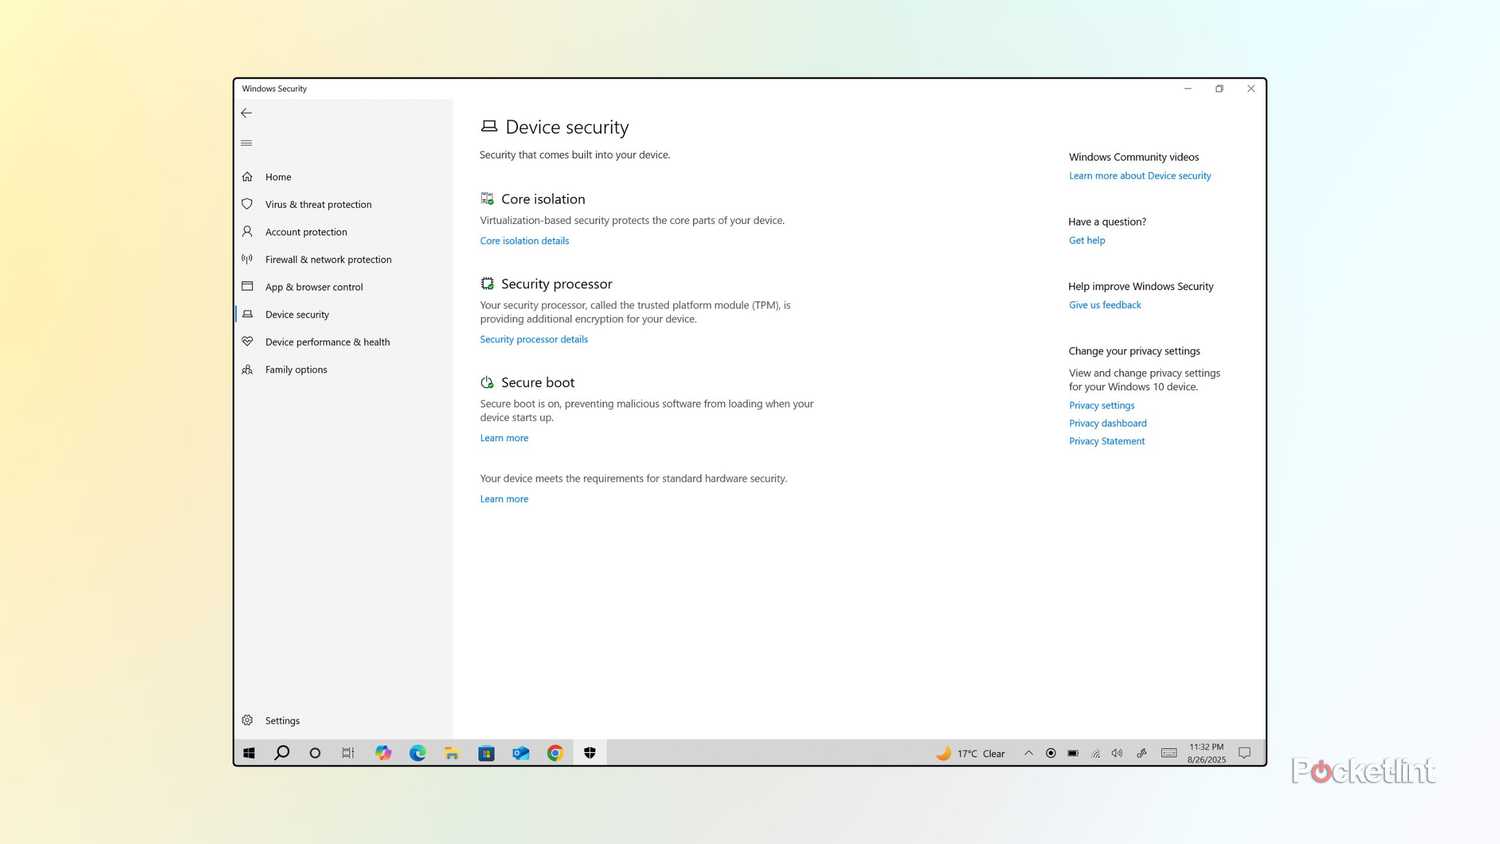Open the volume control in system tray
The height and width of the screenshot is (844, 1500).
(x=1117, y=753)
